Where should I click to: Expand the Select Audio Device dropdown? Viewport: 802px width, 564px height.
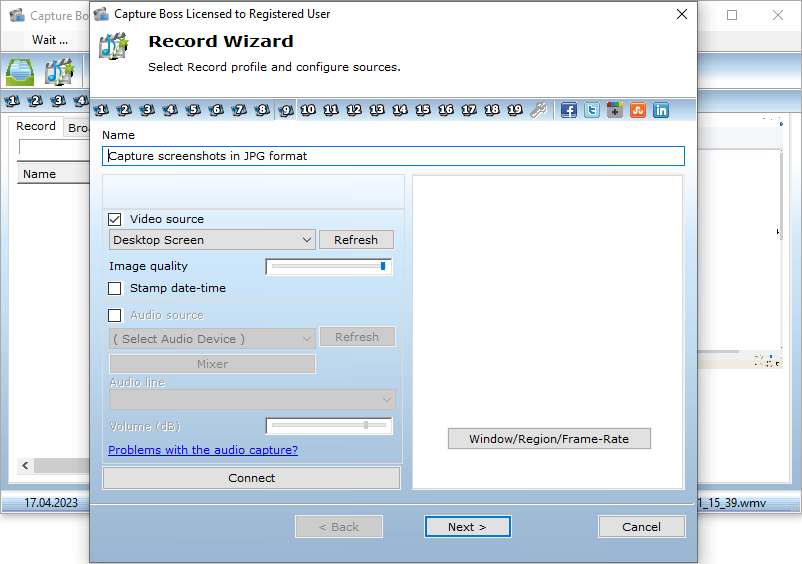(x=212, y=338)
